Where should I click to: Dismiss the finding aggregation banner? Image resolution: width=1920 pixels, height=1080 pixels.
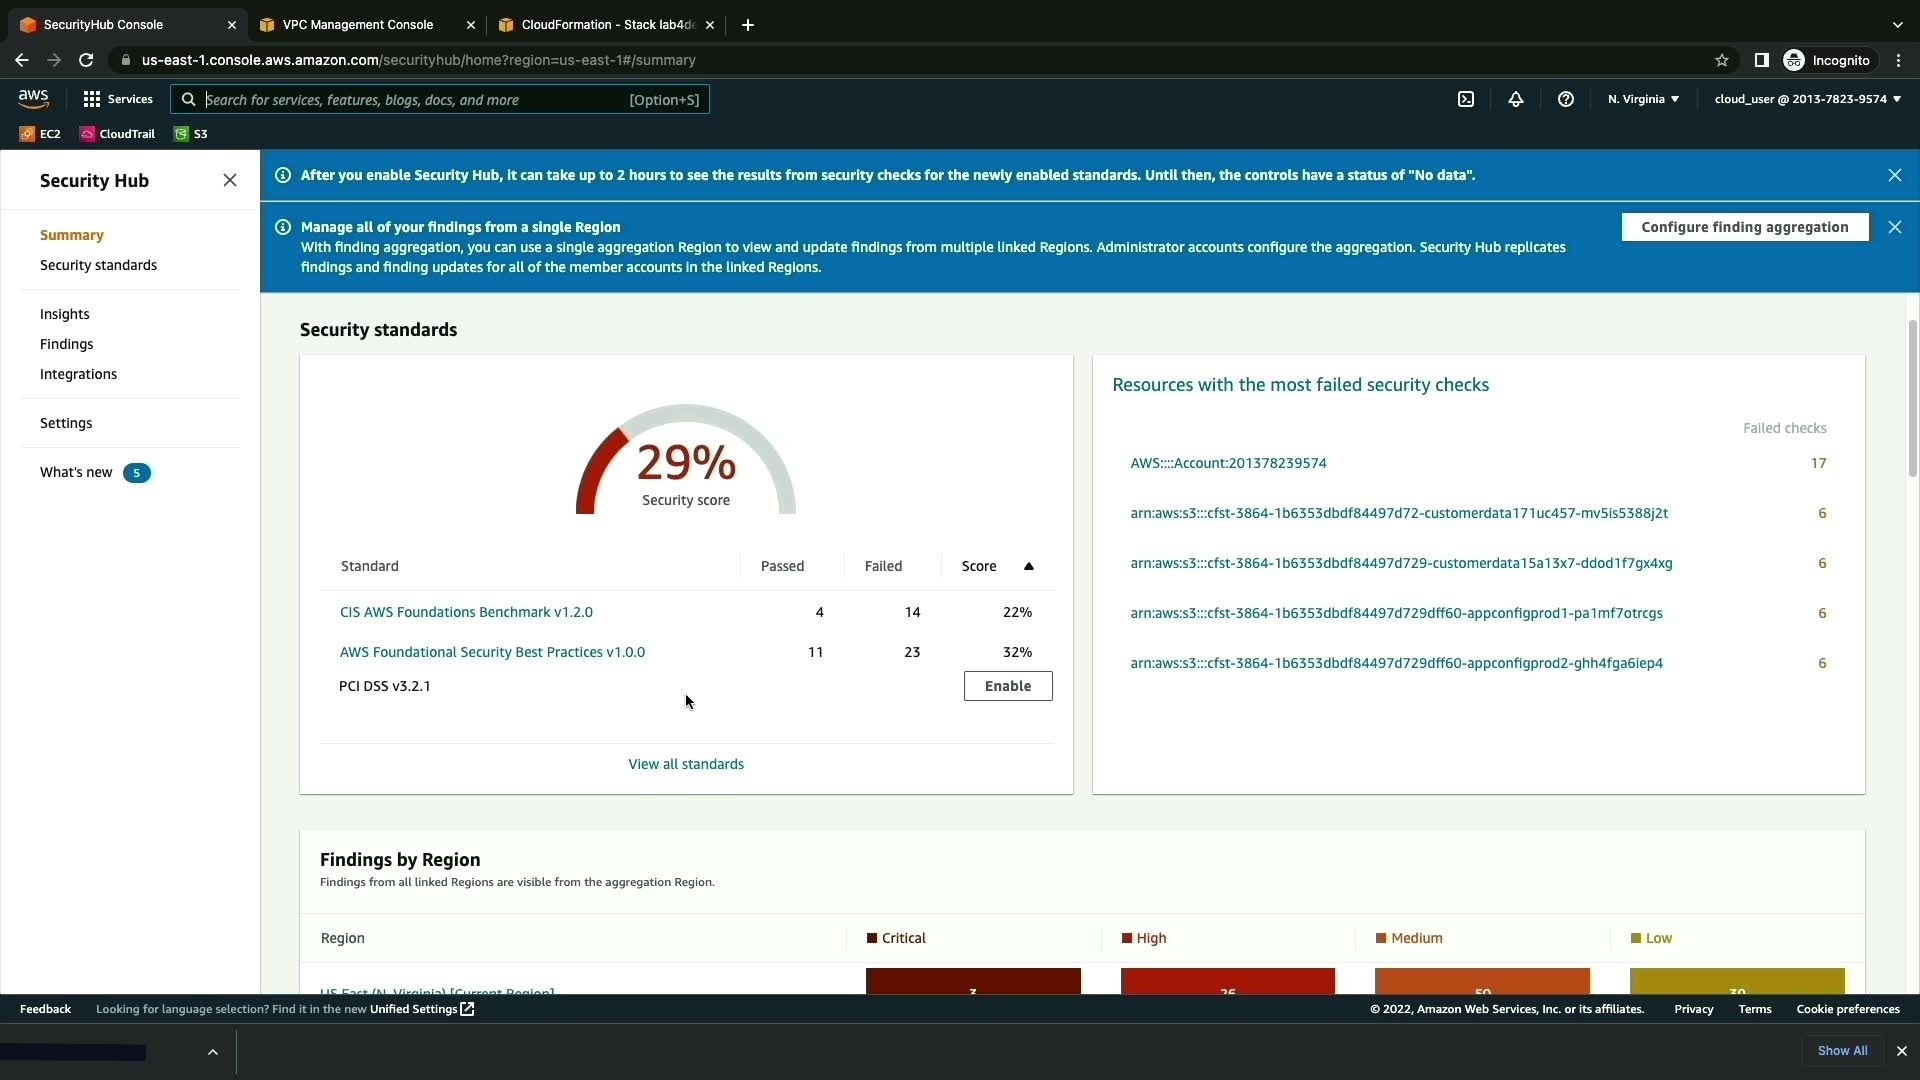[x=1894, y=227]
